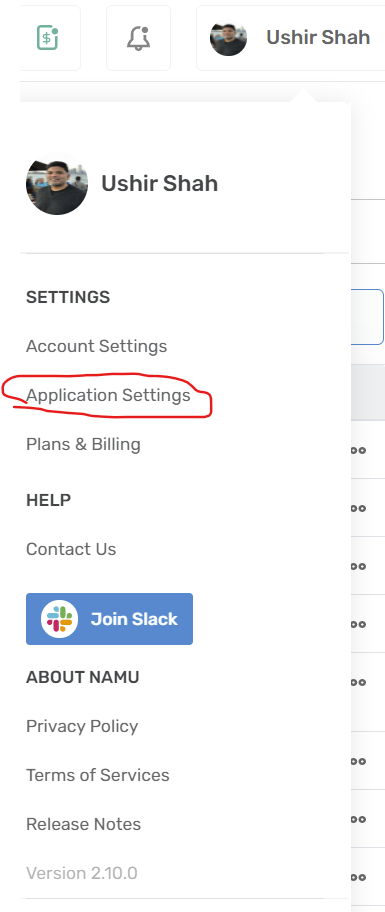
Task: Go to Plans & Billing
Action: 83,444
